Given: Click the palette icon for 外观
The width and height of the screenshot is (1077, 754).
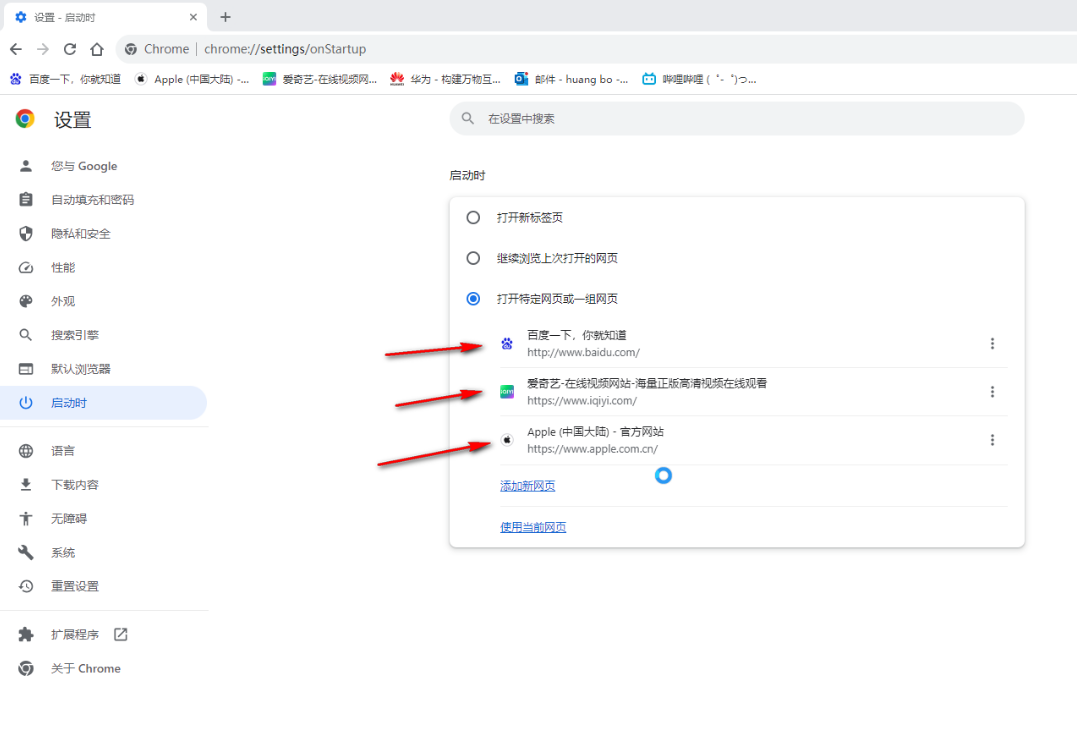Looking at the screenshot, I should 25,301.
